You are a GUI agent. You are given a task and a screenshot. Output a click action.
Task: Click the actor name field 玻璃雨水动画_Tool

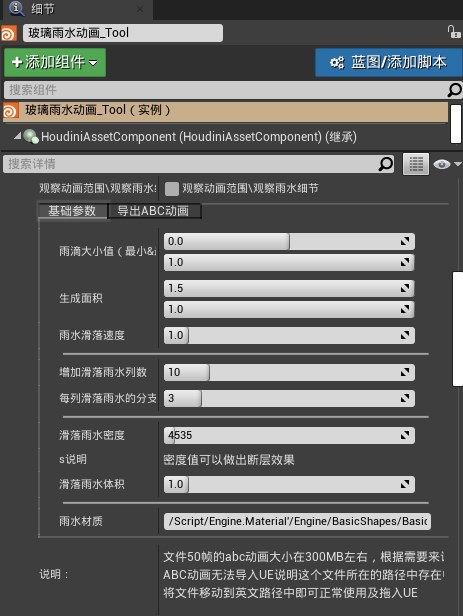(x=123, y=33)
